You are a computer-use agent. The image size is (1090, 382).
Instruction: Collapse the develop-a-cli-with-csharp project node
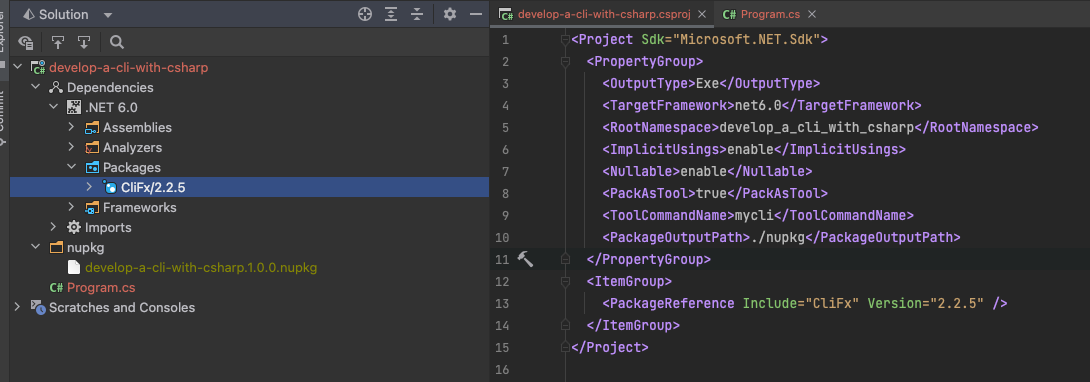(x=17, y=67)
